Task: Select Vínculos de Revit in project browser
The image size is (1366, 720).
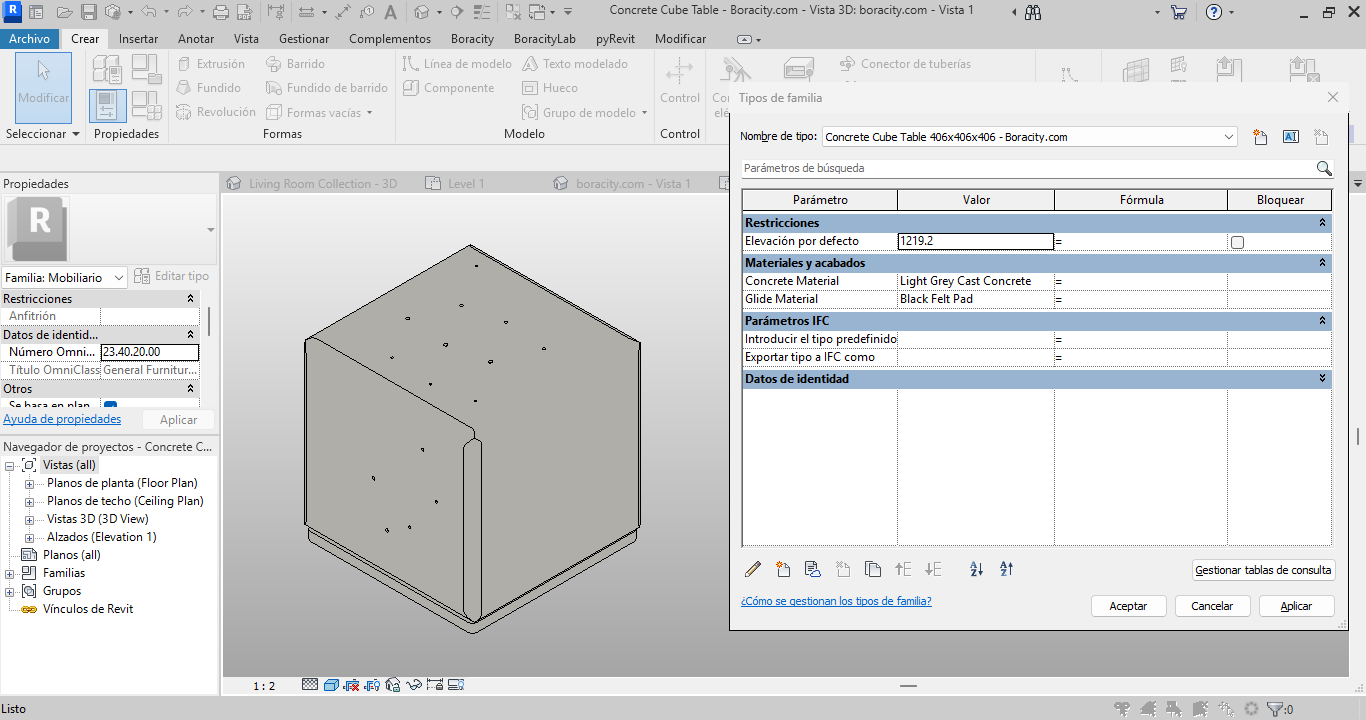Action: tap(88, 609)
